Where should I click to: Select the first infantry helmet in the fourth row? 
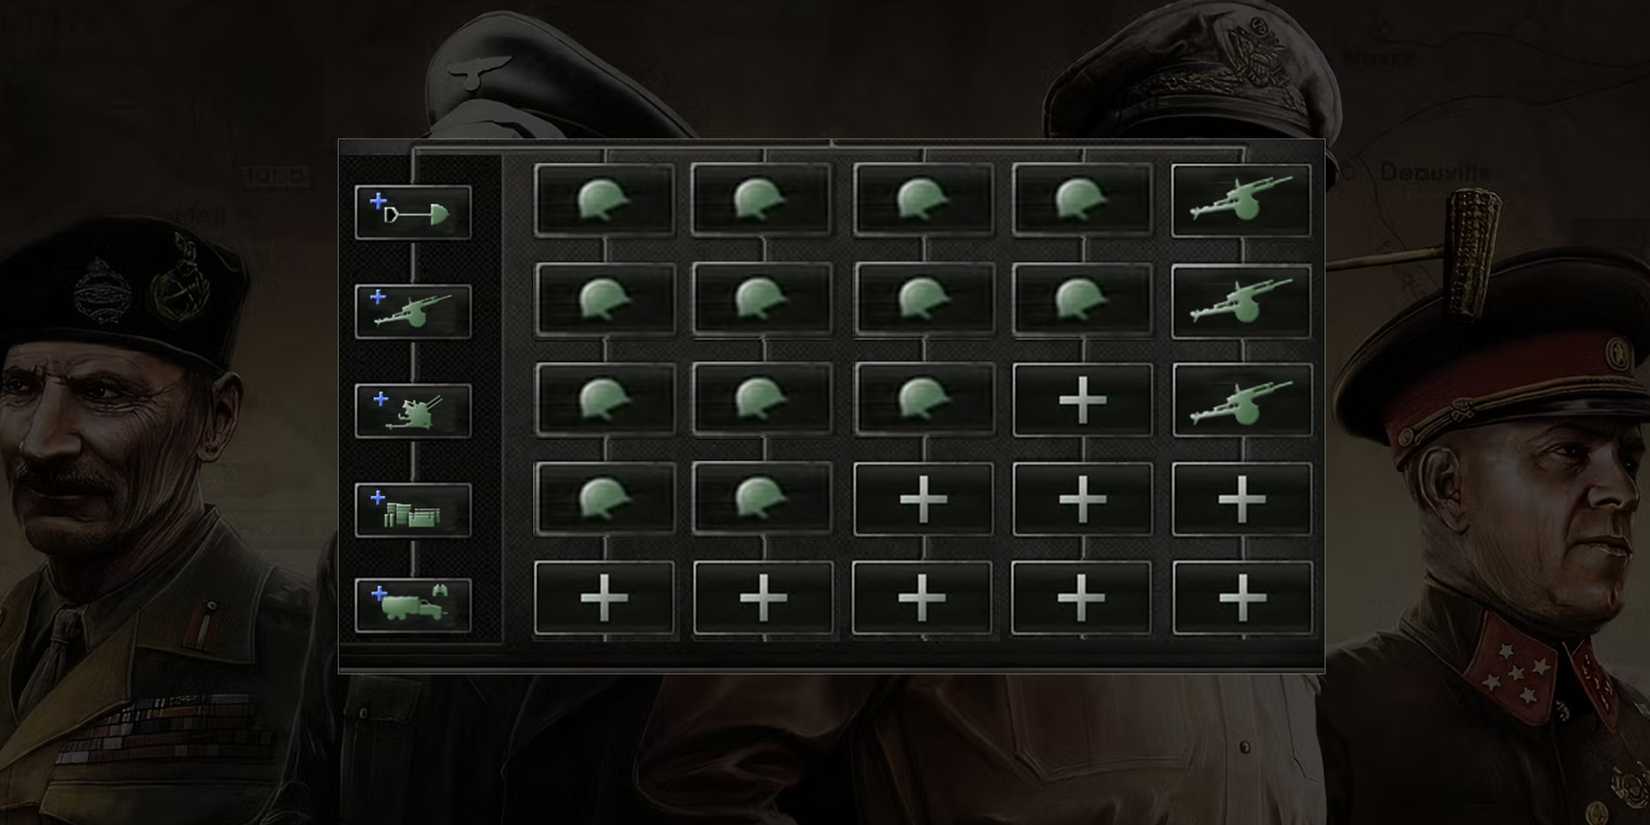click(604, 499)
